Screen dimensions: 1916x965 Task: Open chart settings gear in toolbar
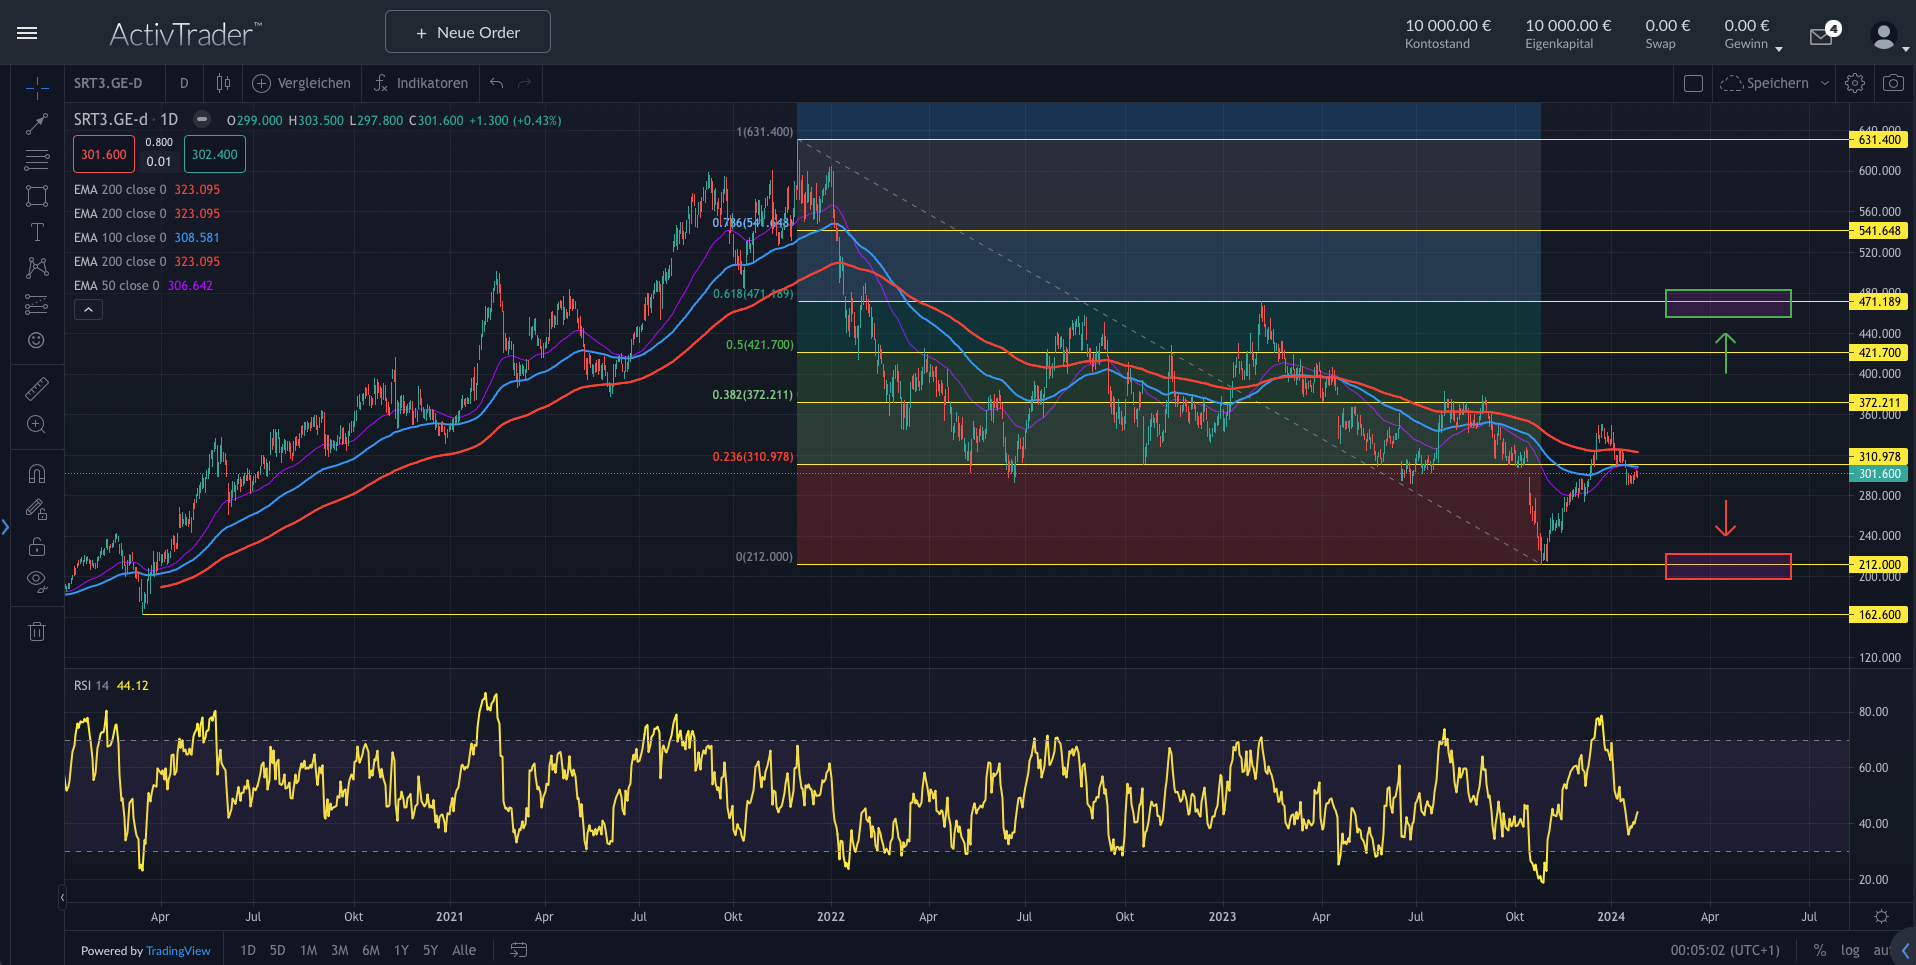[1855, 83]
